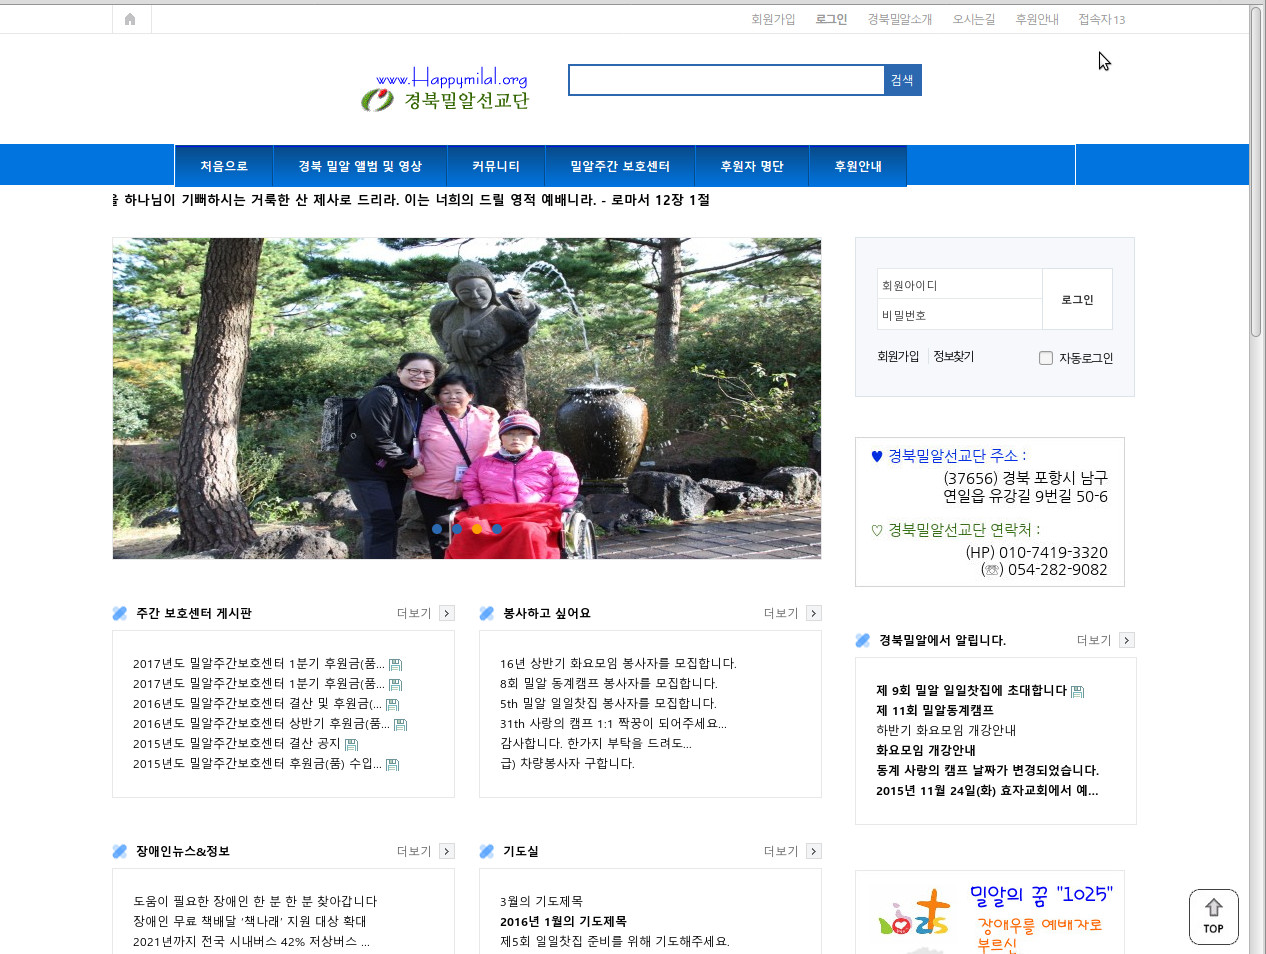Viewport: 1266px width, 954px height.
Task: Select the yellow slideshow indicator dot
Action: 477,529
